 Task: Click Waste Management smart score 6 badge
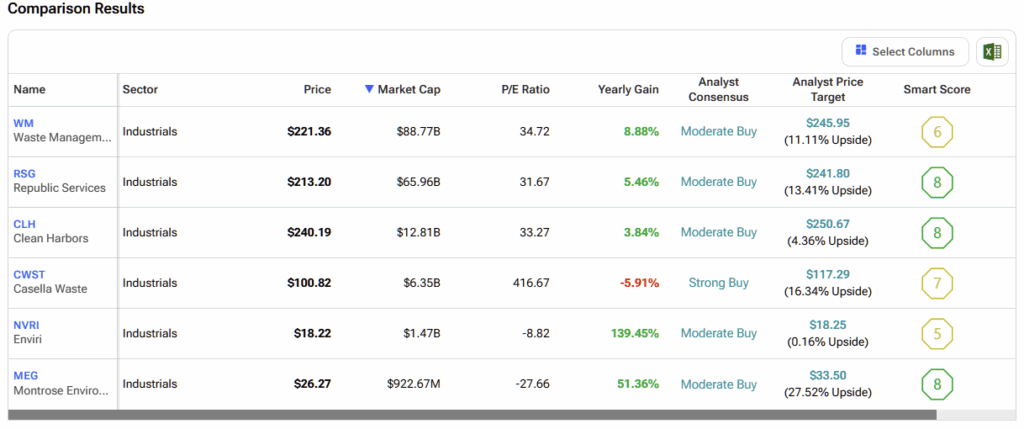coord(937,132)
